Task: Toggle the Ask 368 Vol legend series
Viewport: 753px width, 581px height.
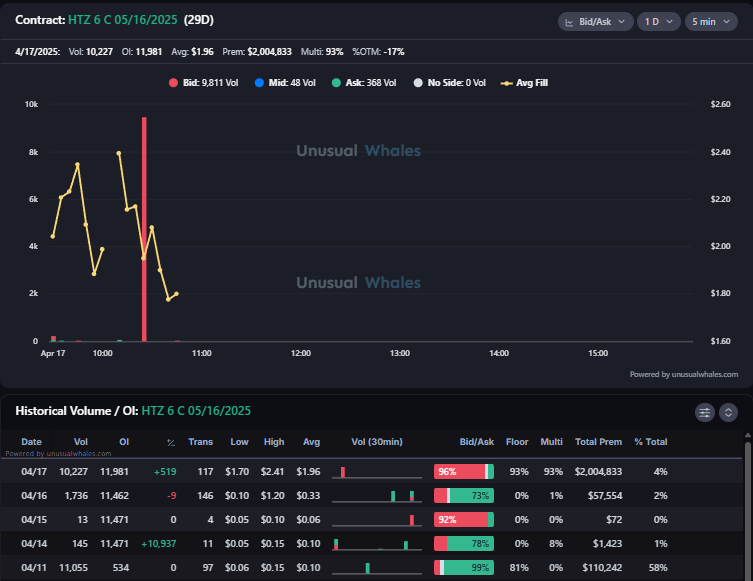Action: pos(364,83)
